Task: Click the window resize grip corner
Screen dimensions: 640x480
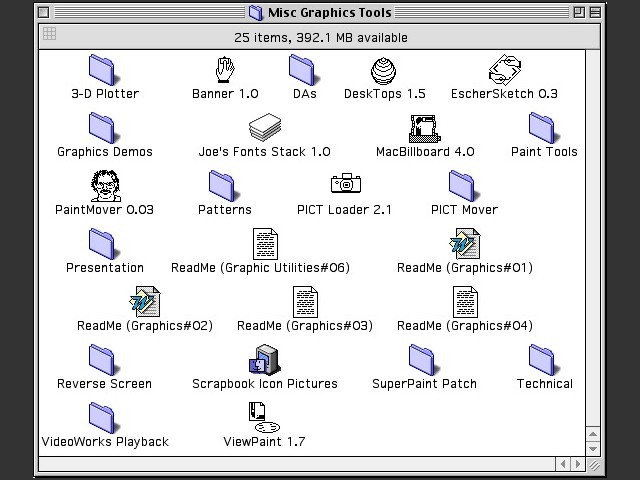Action: [x=594, y=465]
